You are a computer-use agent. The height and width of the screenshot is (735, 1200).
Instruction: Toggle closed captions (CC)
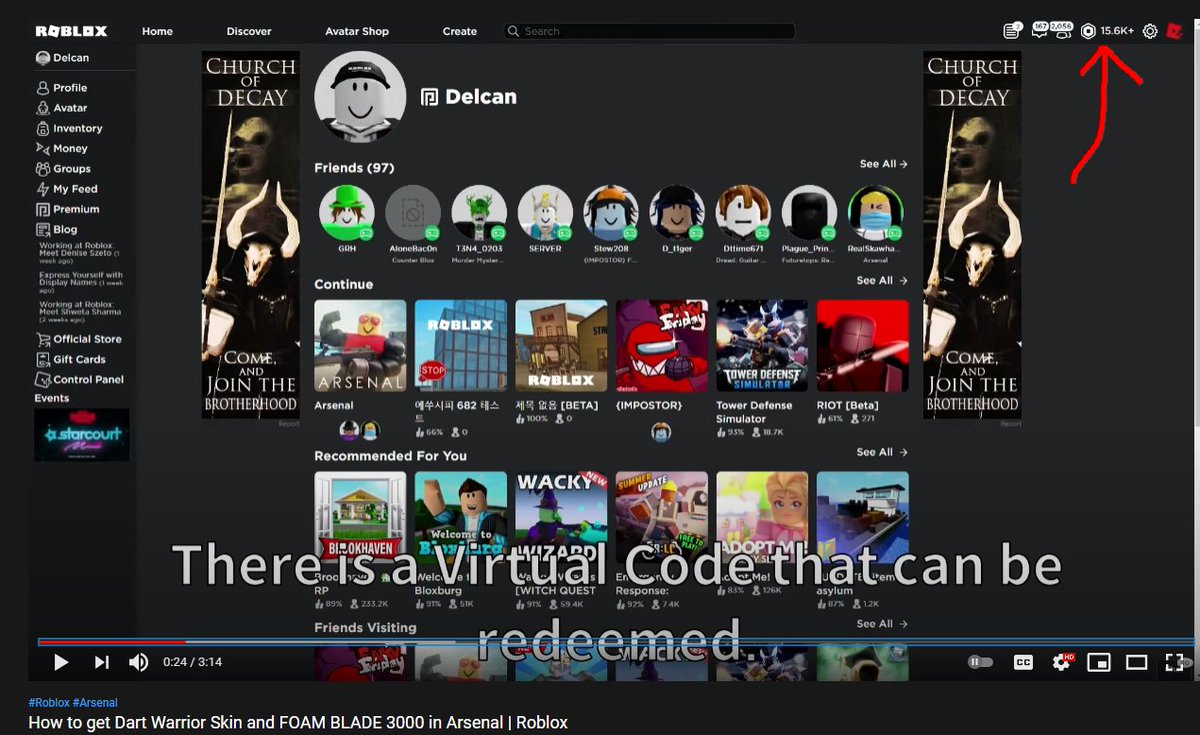coord(1023,662)
